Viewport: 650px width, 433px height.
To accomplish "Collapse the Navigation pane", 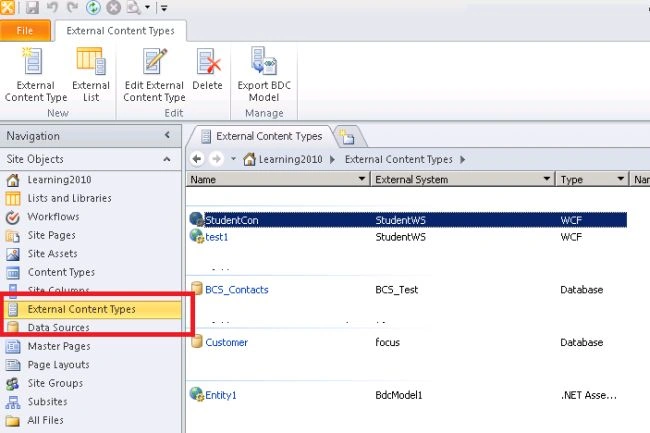I will point(167,135).
